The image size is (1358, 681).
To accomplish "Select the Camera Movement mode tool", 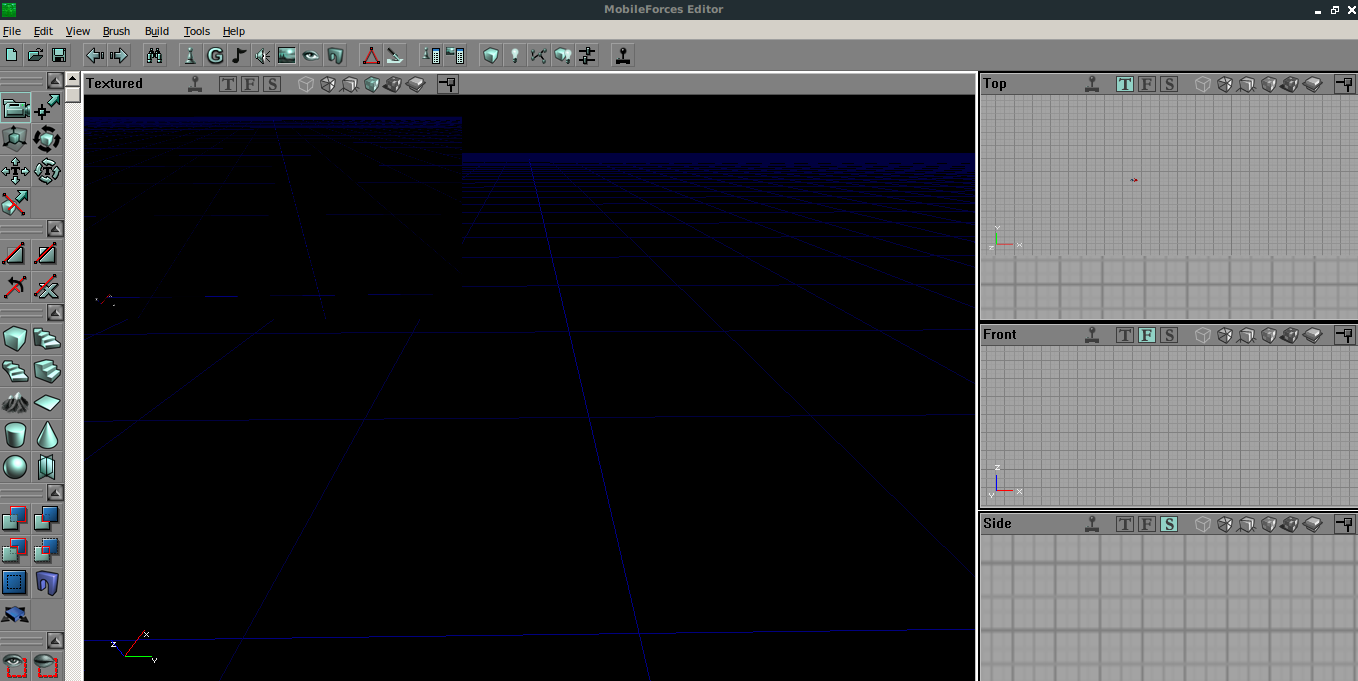I will click(x=15, y=108).
